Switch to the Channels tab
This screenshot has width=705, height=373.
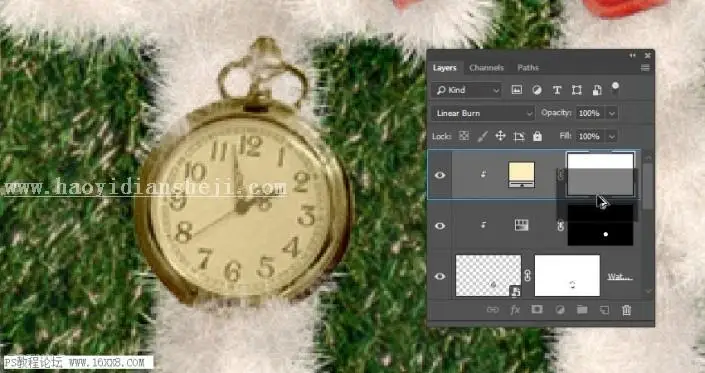486,68
